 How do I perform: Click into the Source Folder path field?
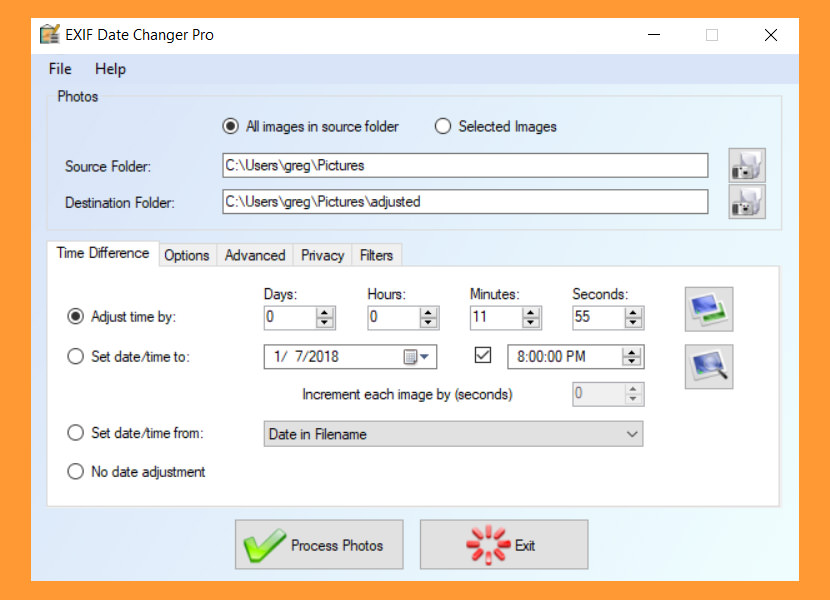point(464,165)
